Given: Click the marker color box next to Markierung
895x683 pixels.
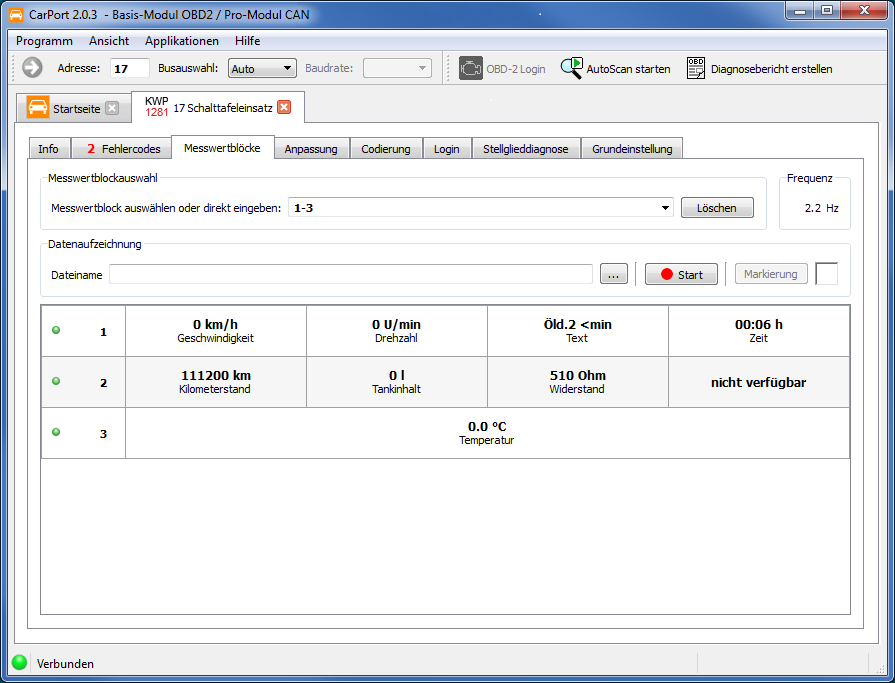Looking at the screenshot, I should pyautogui.click(x=826, y=274).
